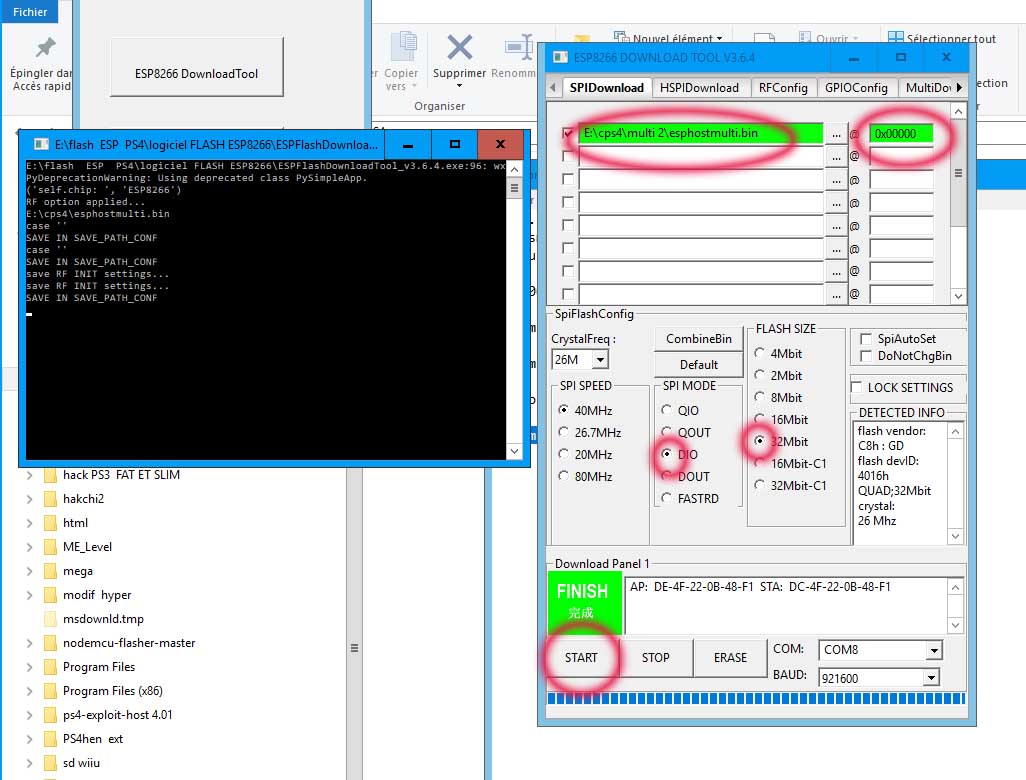Image resolution: width=1026 pixels, height=780 pixels.
Task: Tick the LOCK SETTINGS checkbox
Action: pos(856,387)
